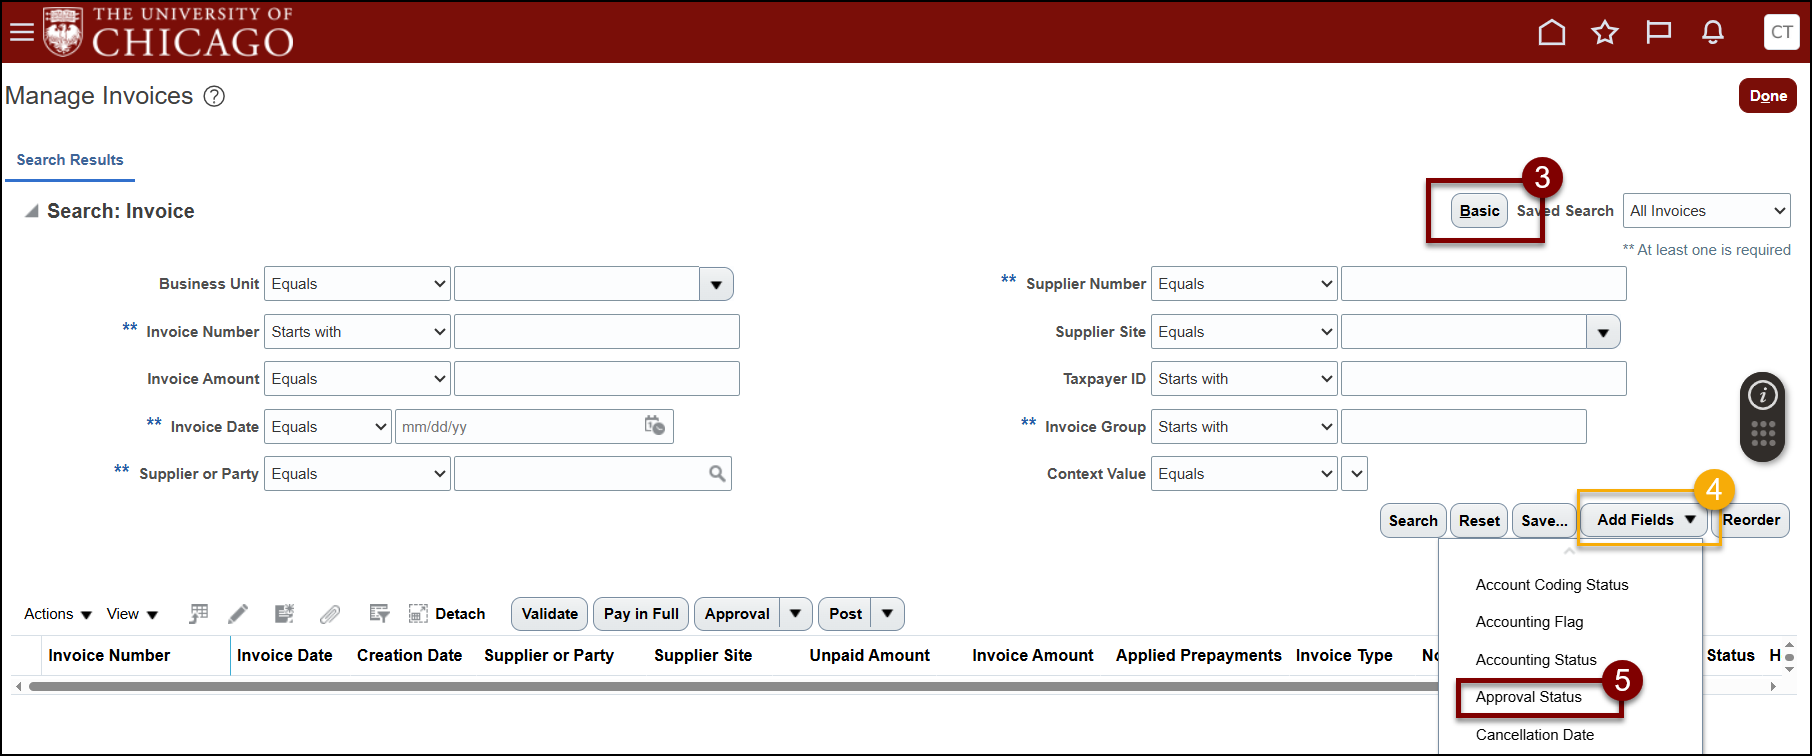Click the Supplier or Party search icon

717,474
